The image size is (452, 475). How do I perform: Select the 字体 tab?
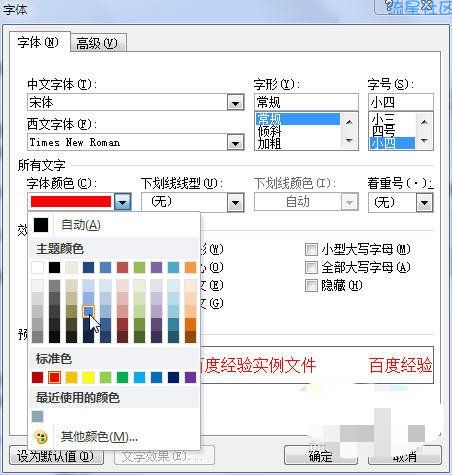[39, 42]
